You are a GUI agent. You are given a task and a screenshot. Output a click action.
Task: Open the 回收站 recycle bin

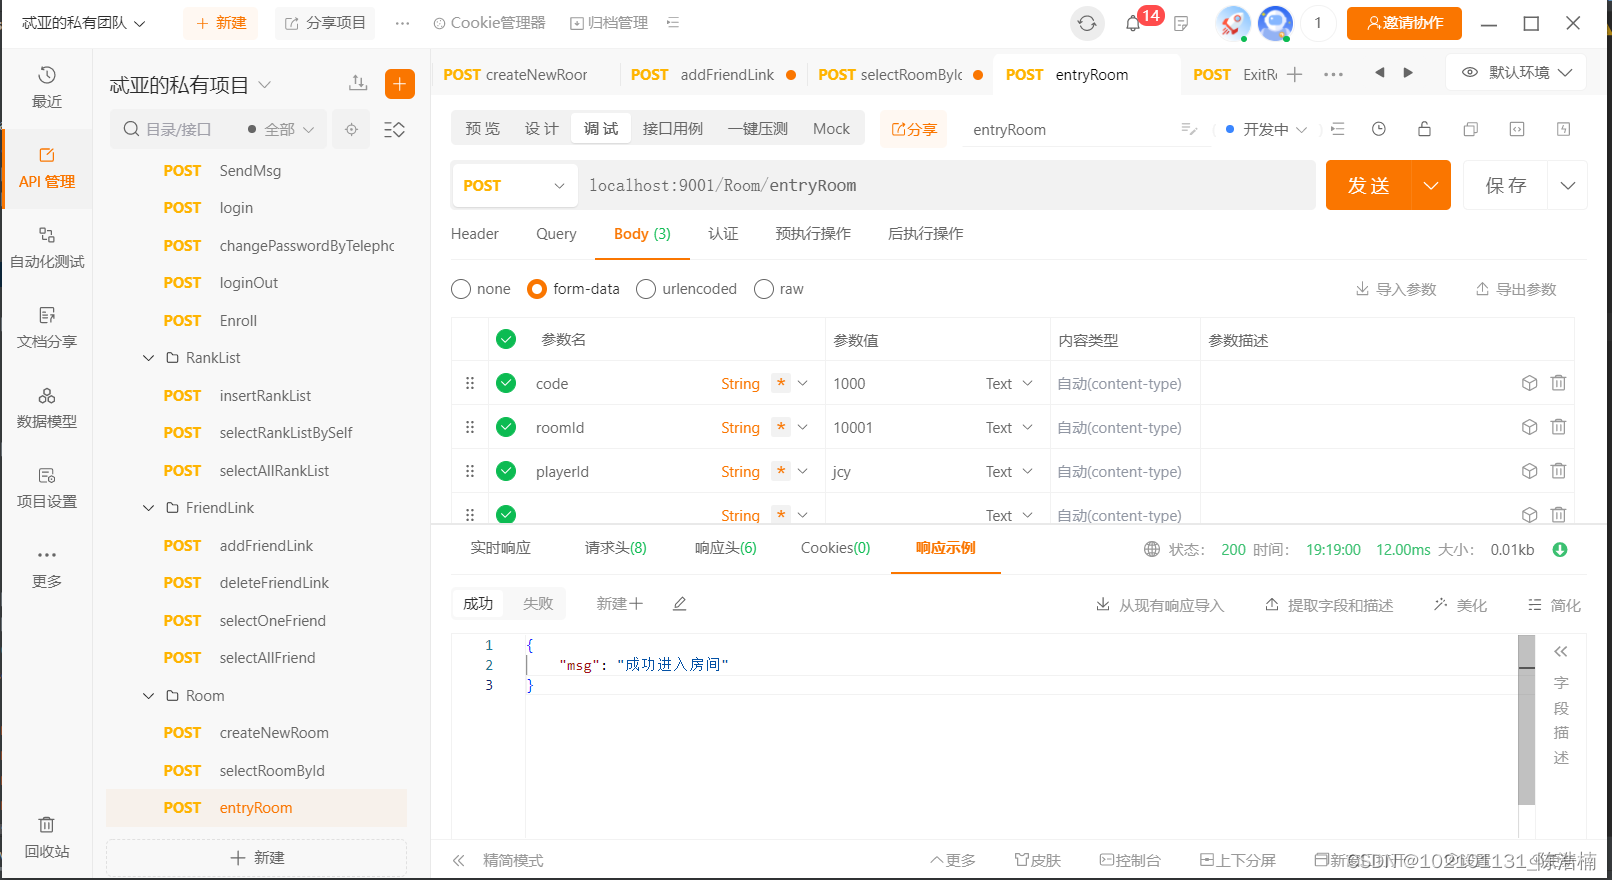(x=47, y=837)
